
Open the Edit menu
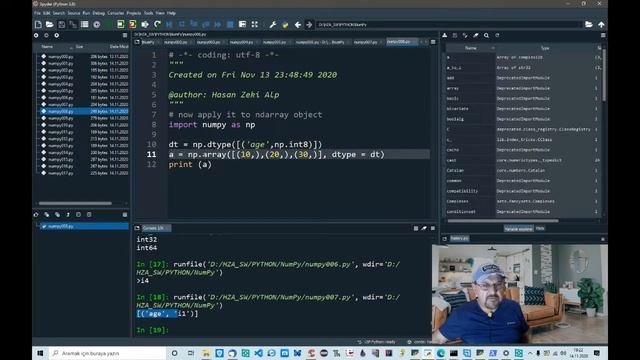point(47,13)
